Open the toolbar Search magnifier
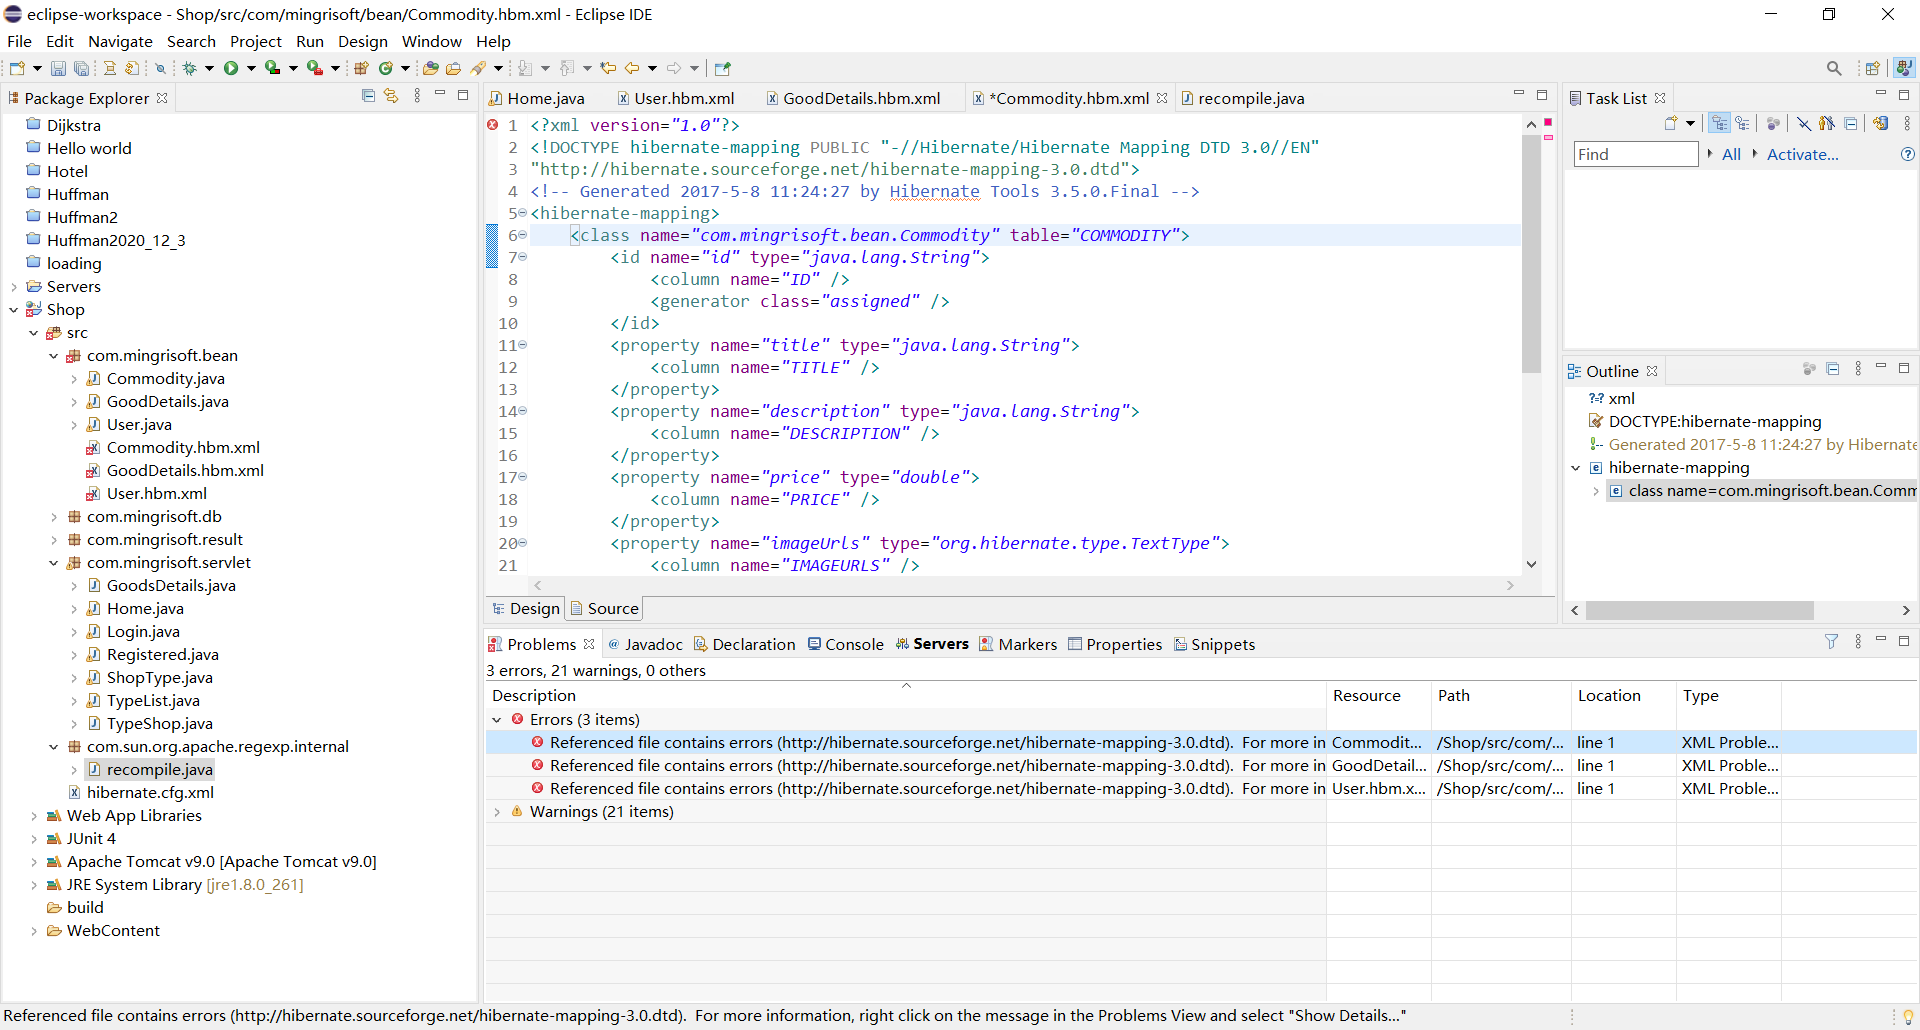 click(x=1834, y=68)
